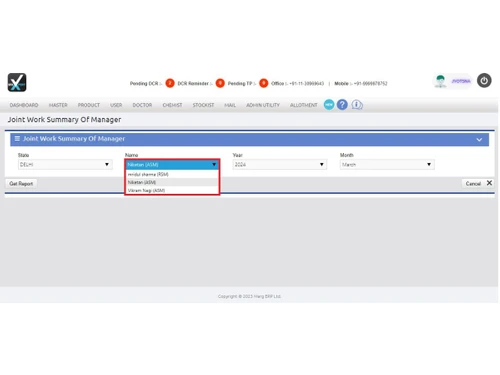This screenshot has height=375, width=500.
Task: Open the MAIL menu
Action: (230, 105)
